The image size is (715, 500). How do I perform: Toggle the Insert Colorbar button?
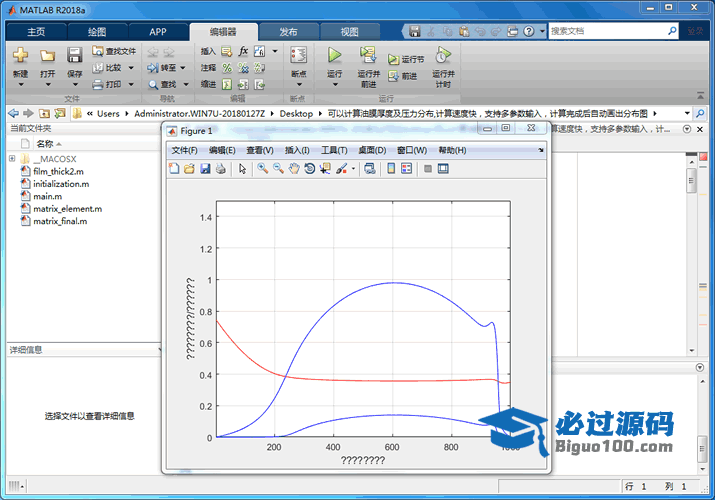click(391, 169)
